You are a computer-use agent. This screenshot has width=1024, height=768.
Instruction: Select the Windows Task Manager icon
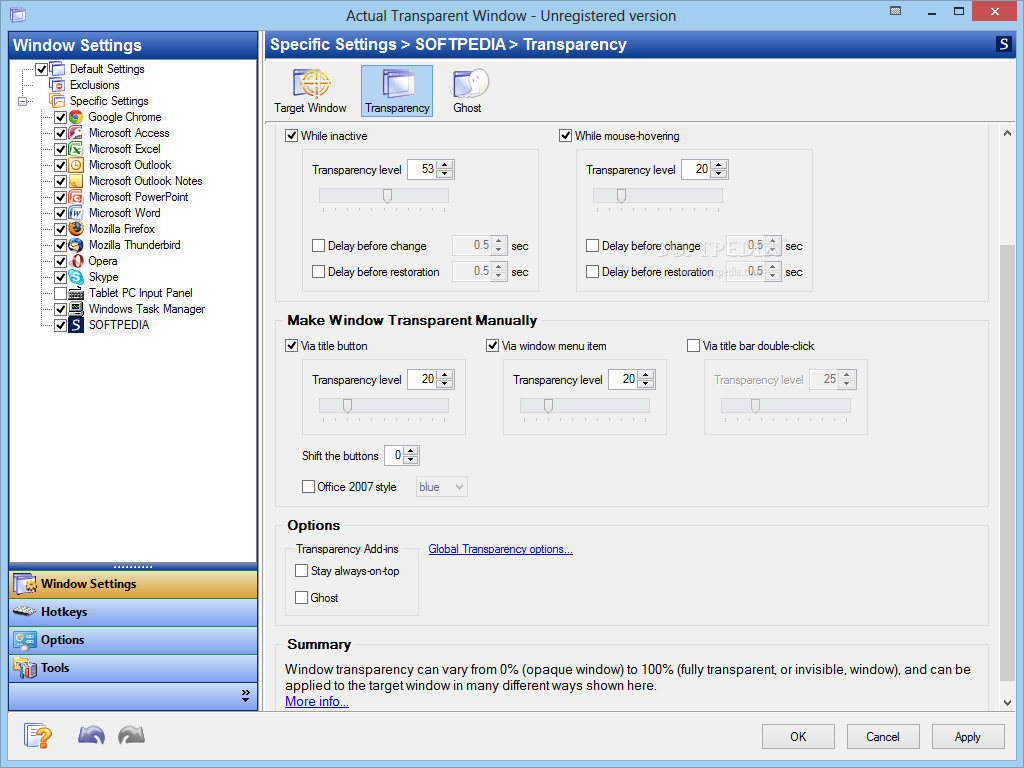point(76,309)
